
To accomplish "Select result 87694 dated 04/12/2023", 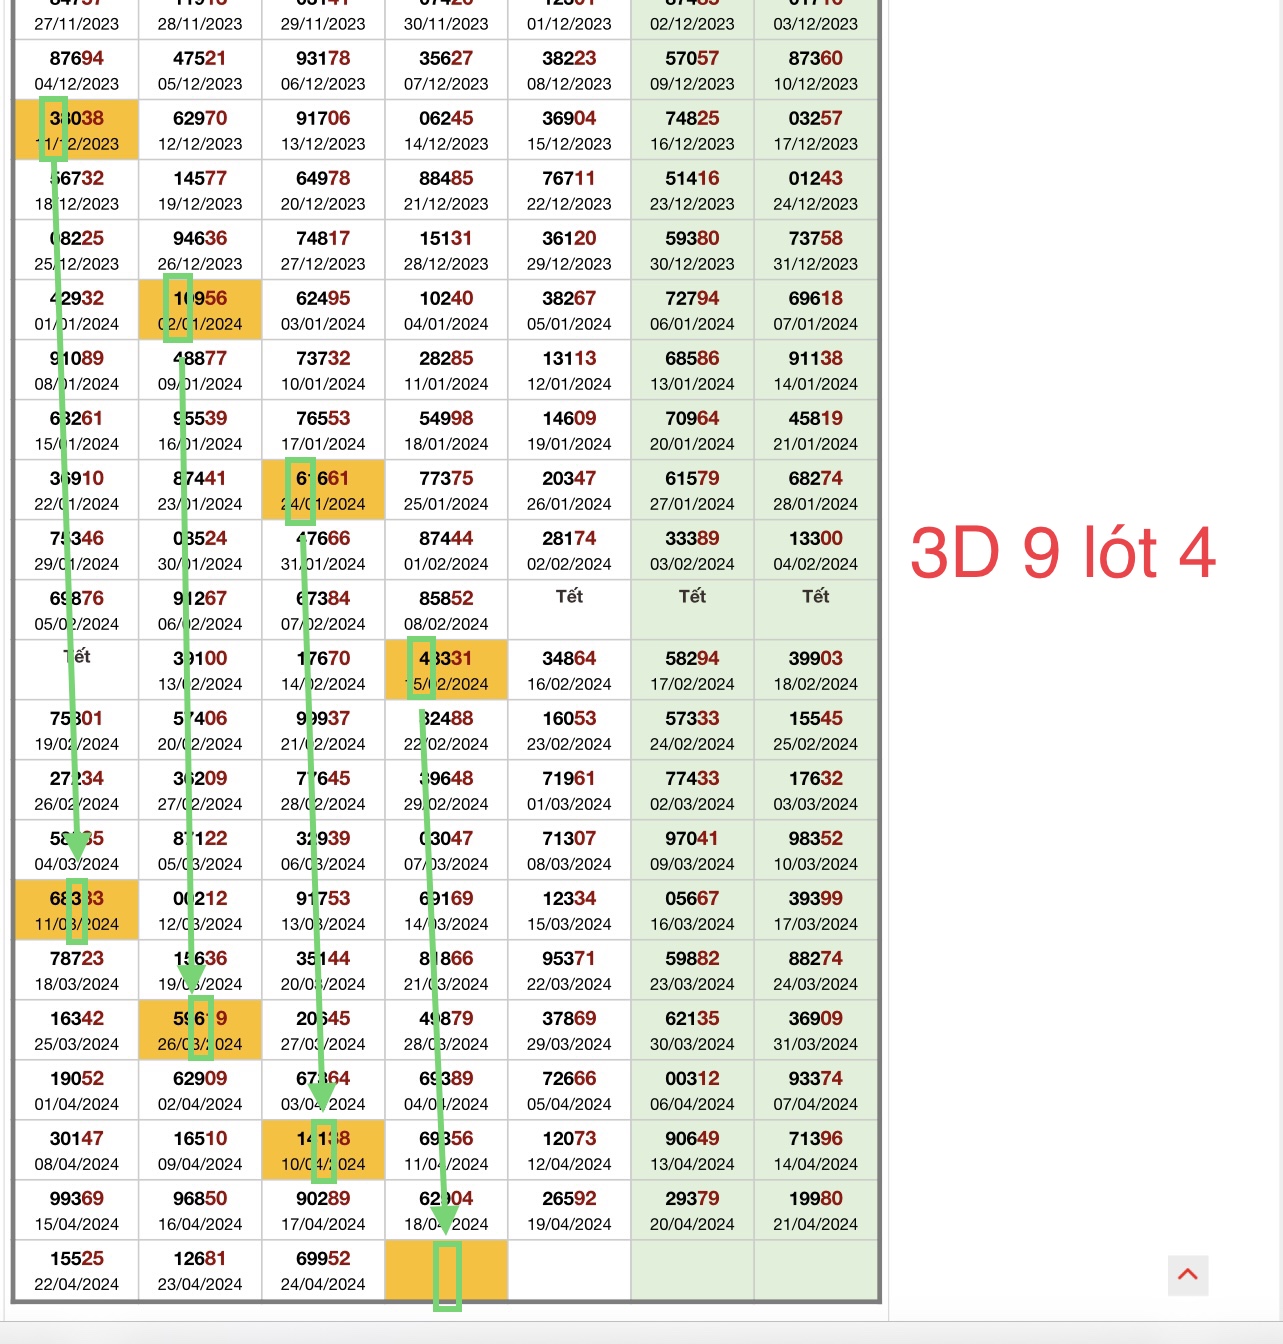I will (76, 70).
